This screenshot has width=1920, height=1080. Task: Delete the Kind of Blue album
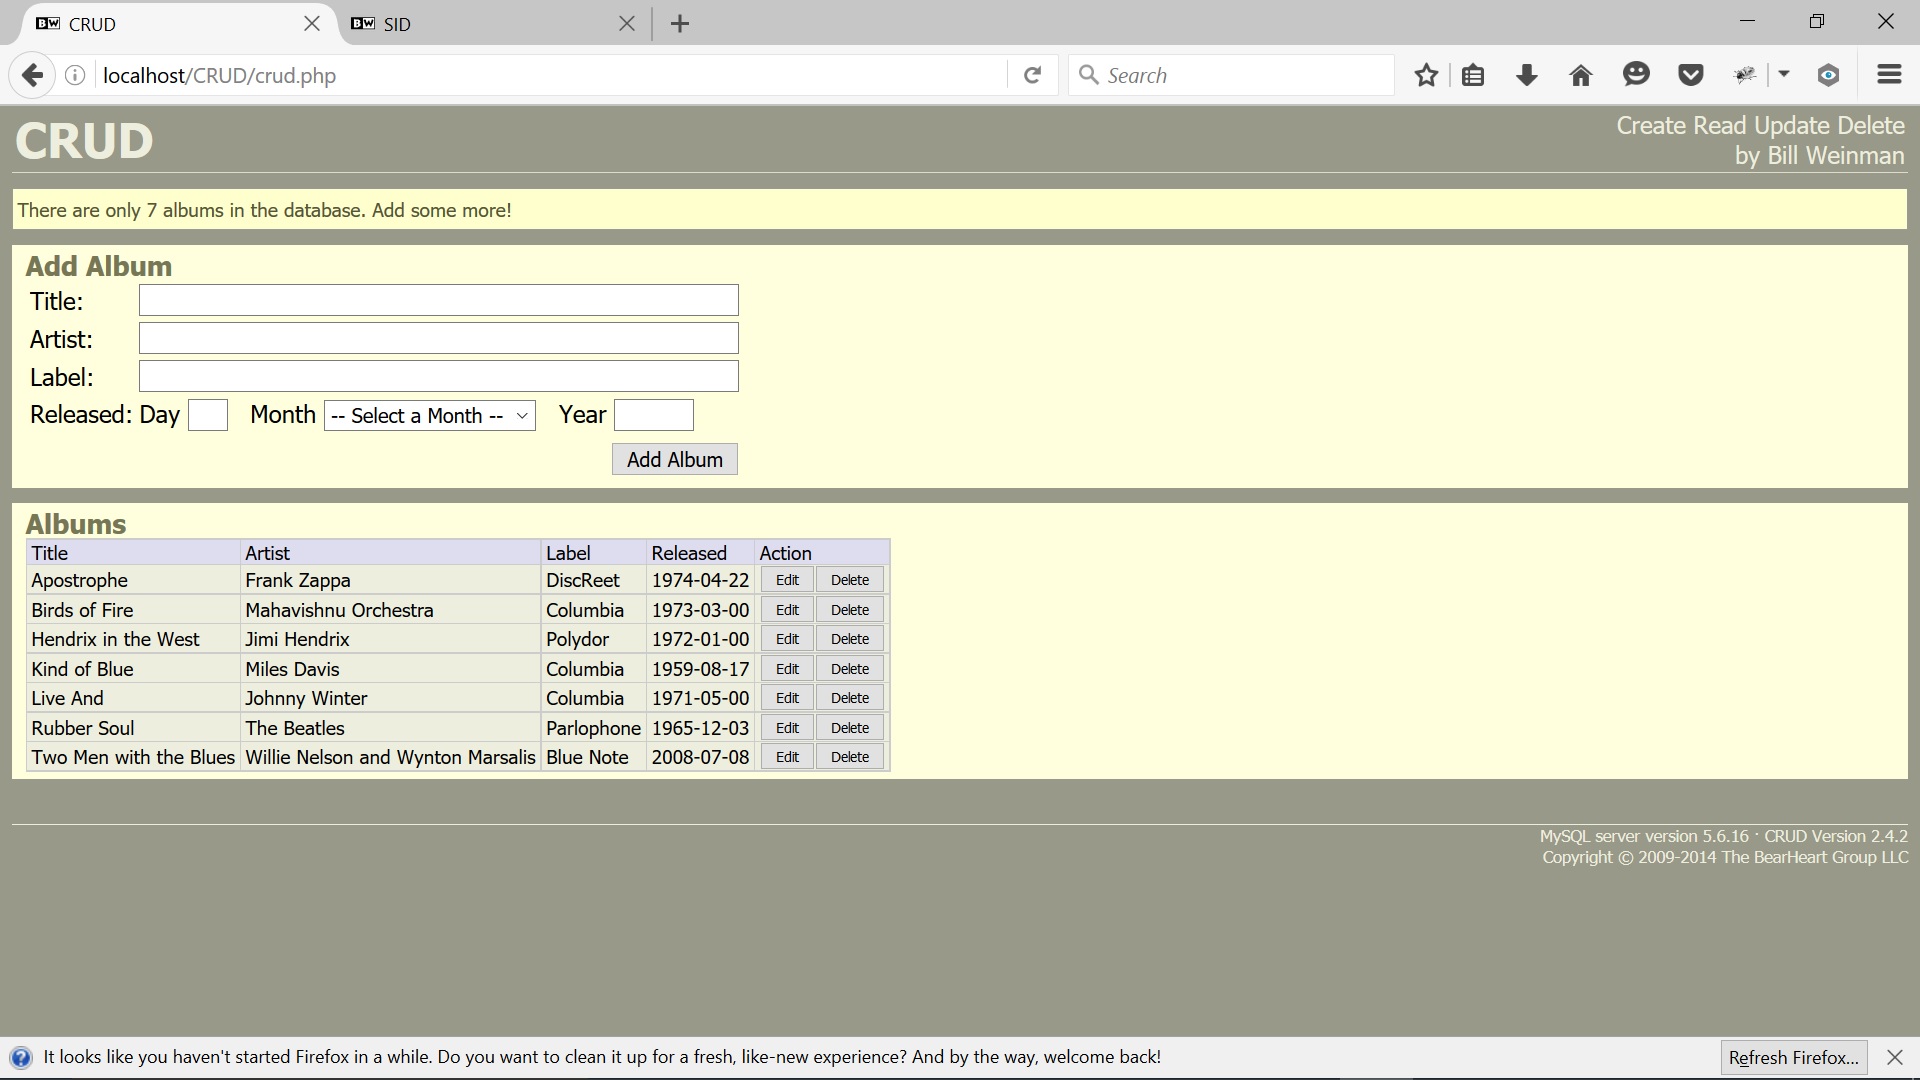pos(849,668)
